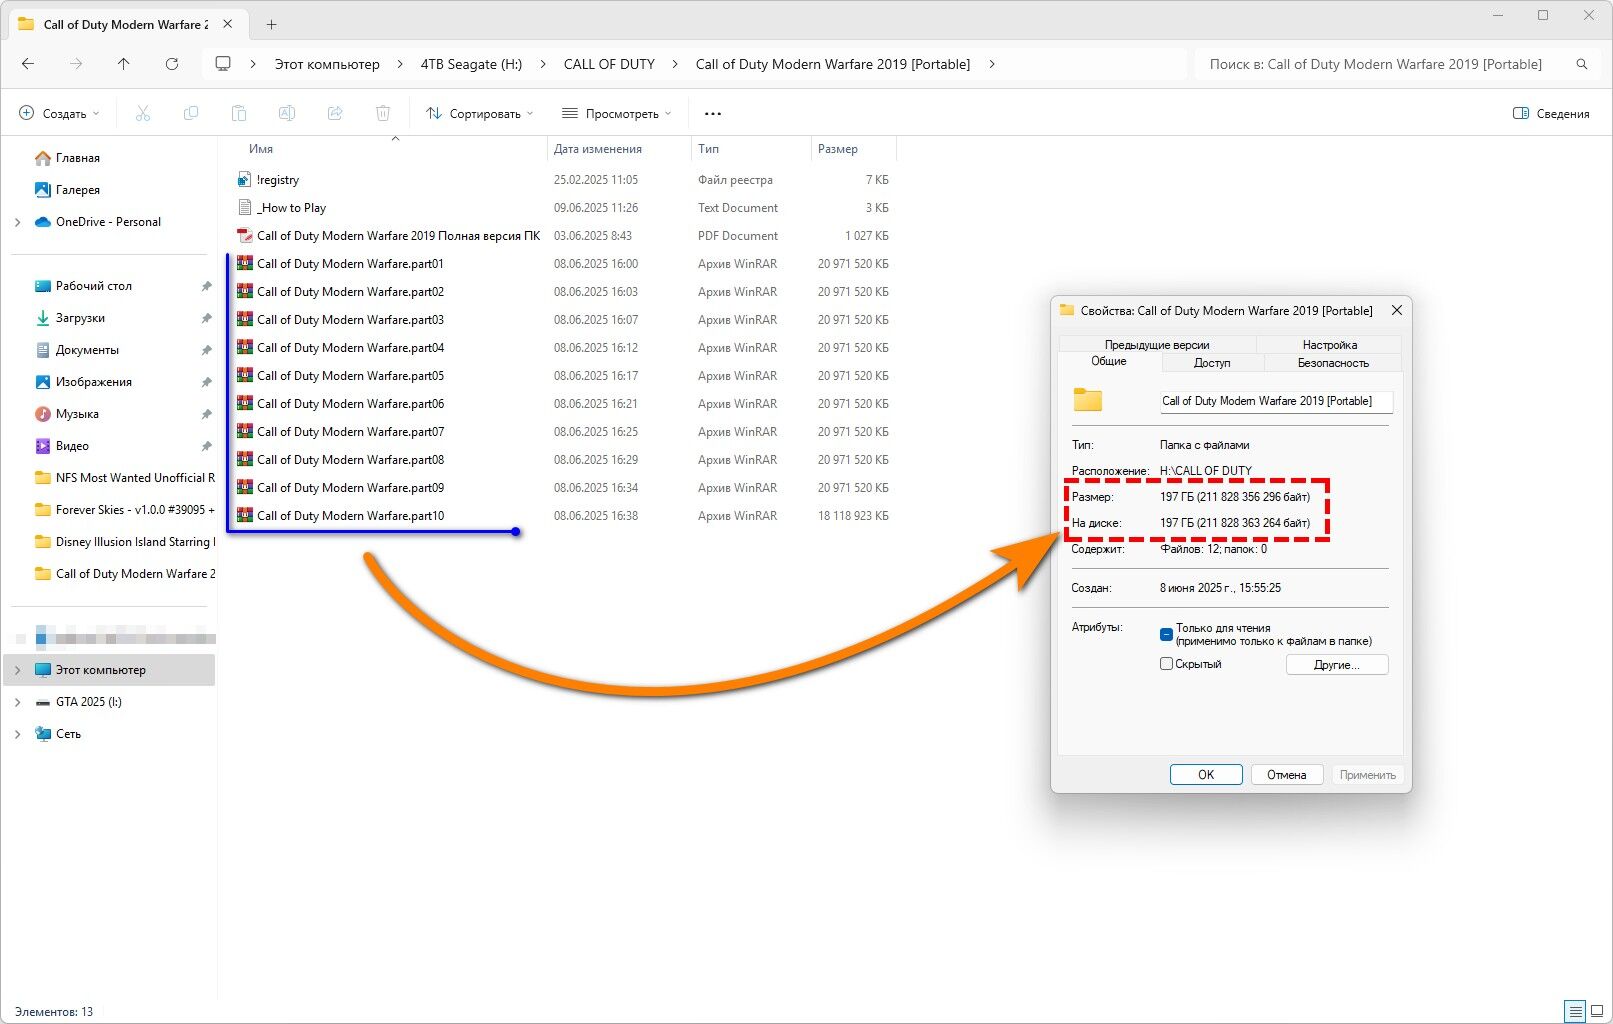
Task: Open the Создать dropdown
Action: [x=60, y=114]
